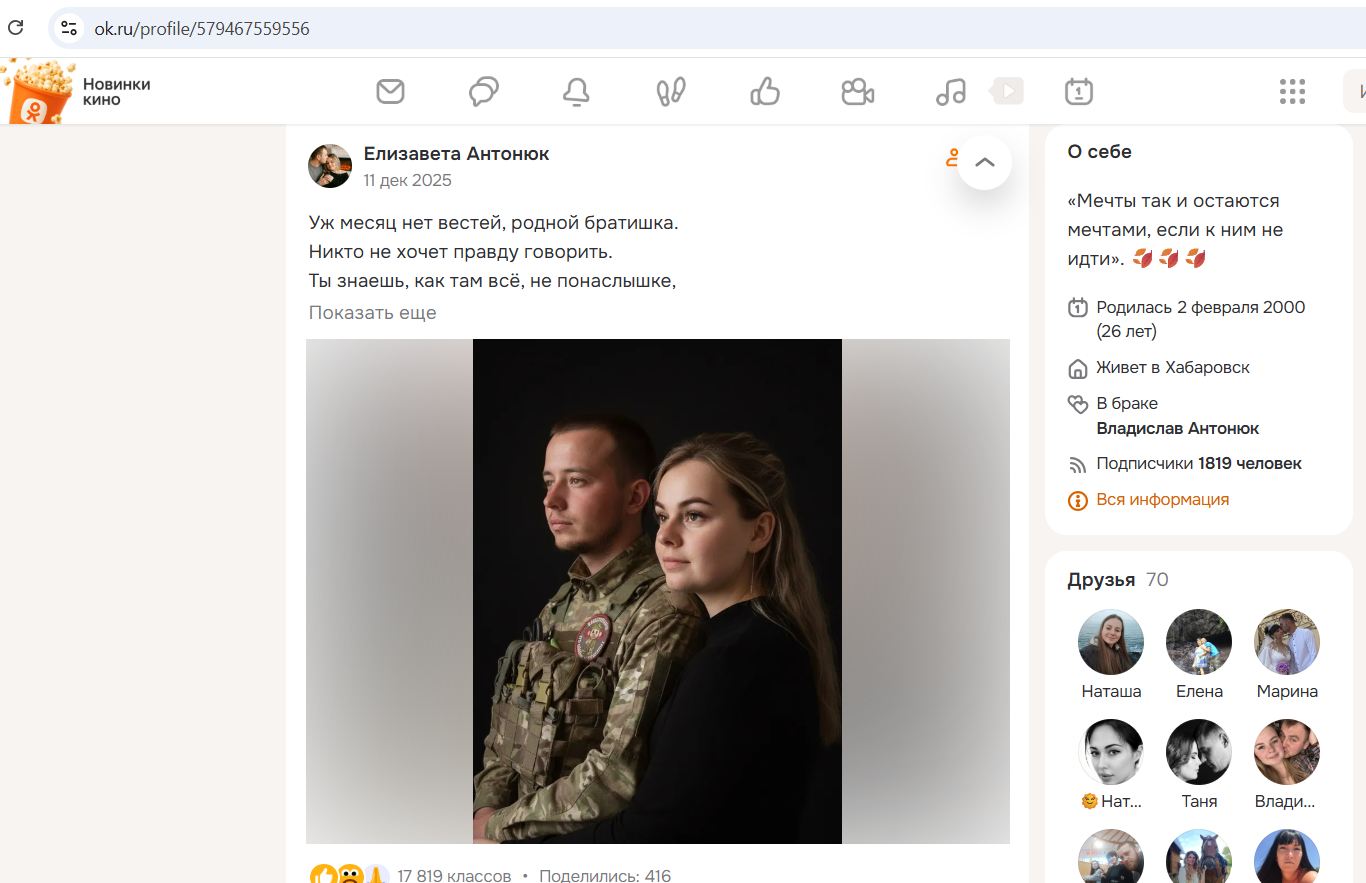Open the music note icon
Viewport: 1366px width, 883px height.
[x=950, y=92]
